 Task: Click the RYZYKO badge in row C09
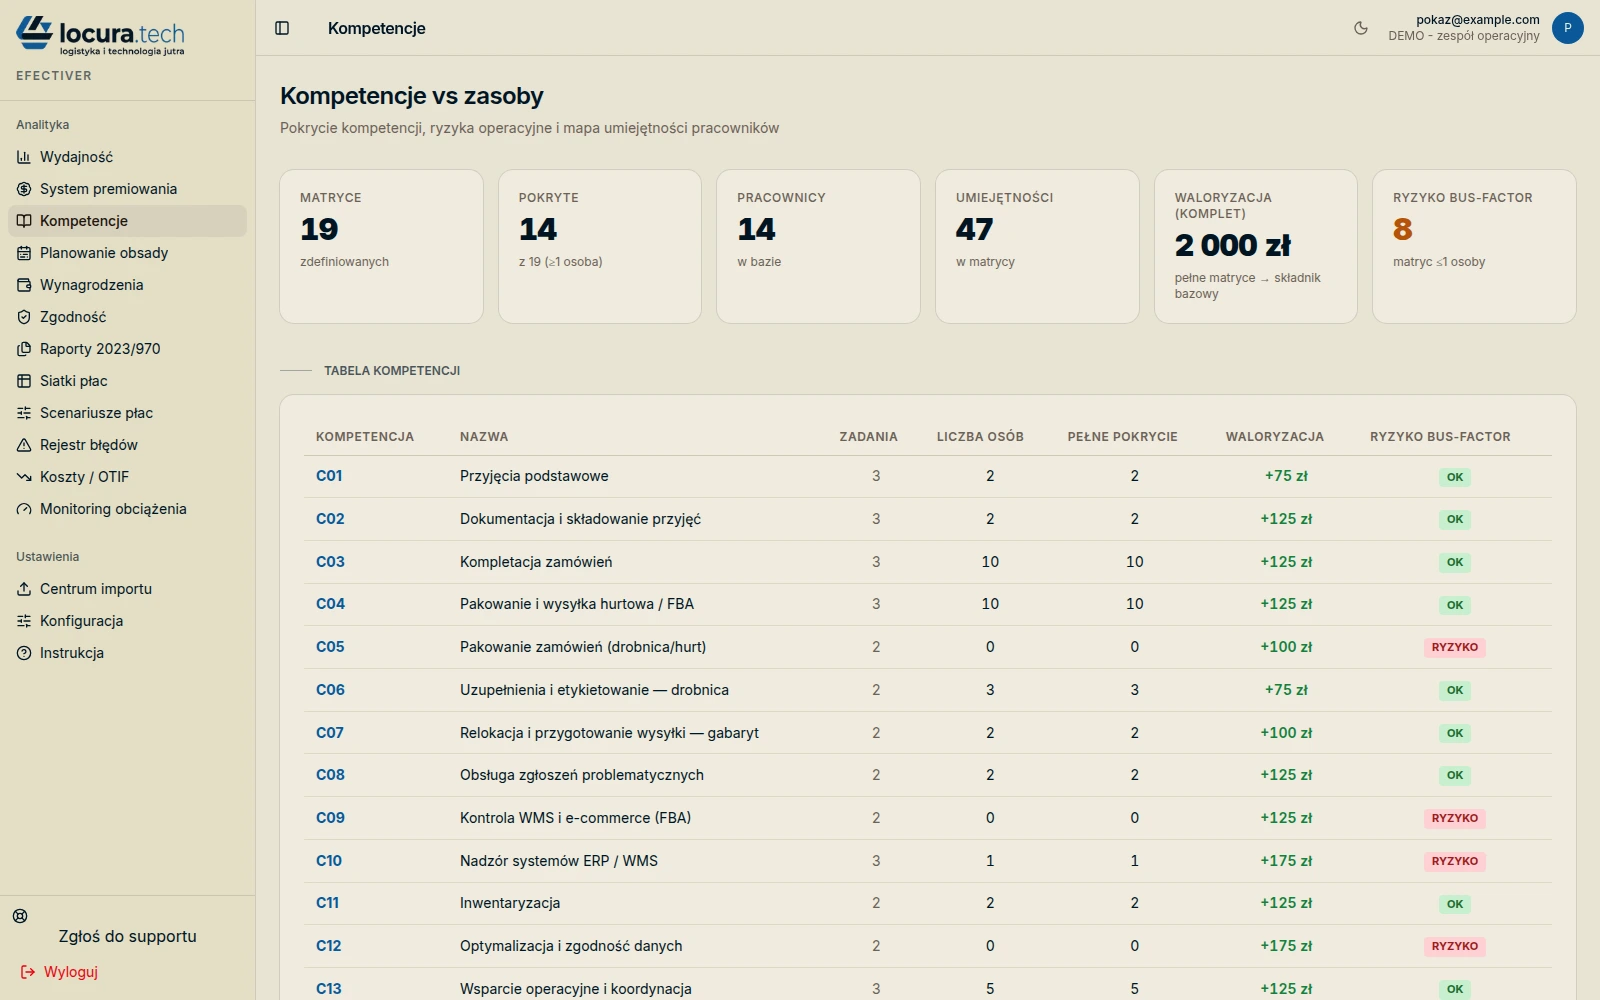[x=1455, y=818]
